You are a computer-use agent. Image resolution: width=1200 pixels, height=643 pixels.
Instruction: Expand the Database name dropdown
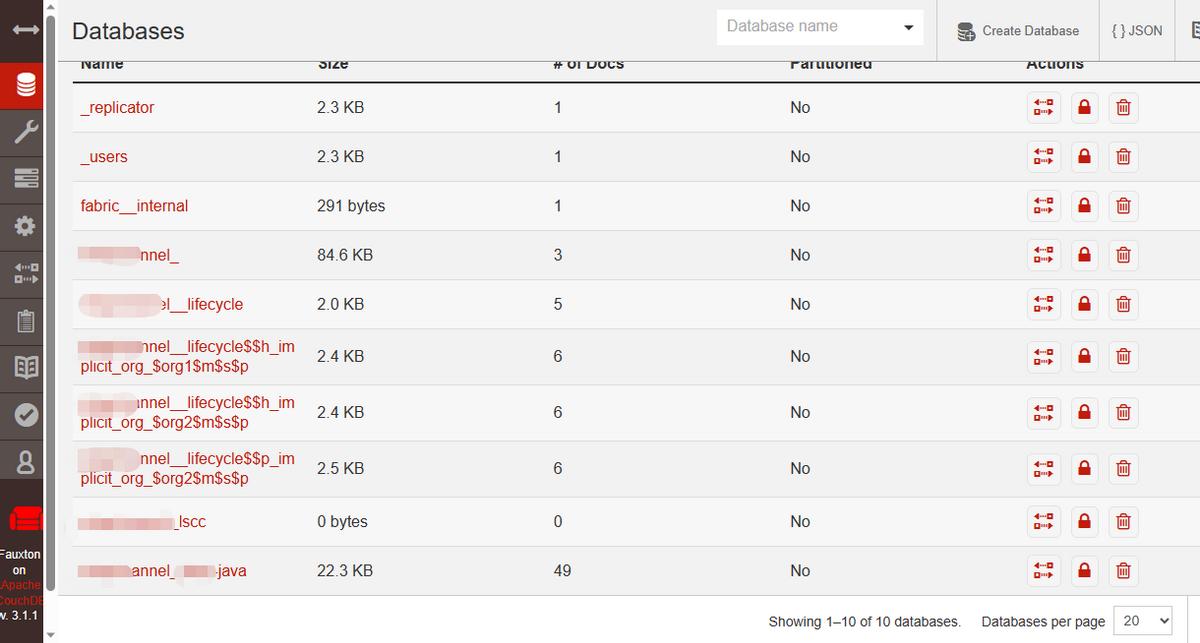(x=908, y=27)
